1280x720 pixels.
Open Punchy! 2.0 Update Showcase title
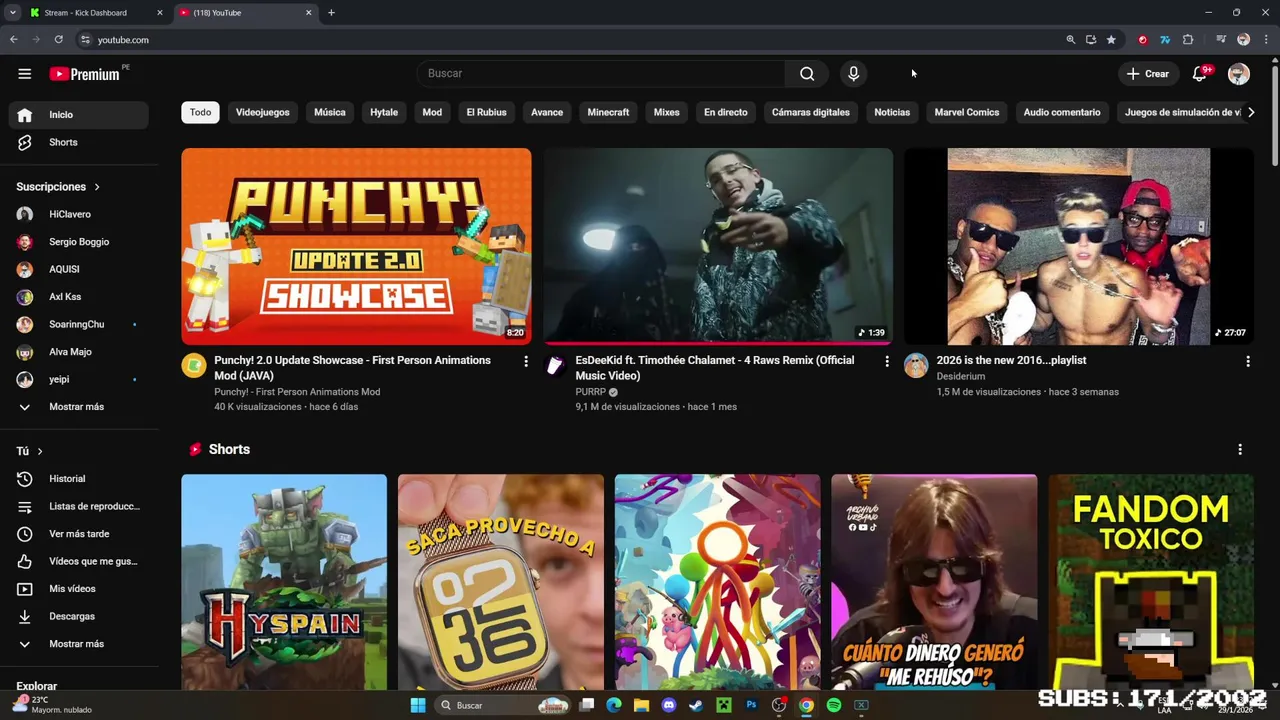coord(352,368)
